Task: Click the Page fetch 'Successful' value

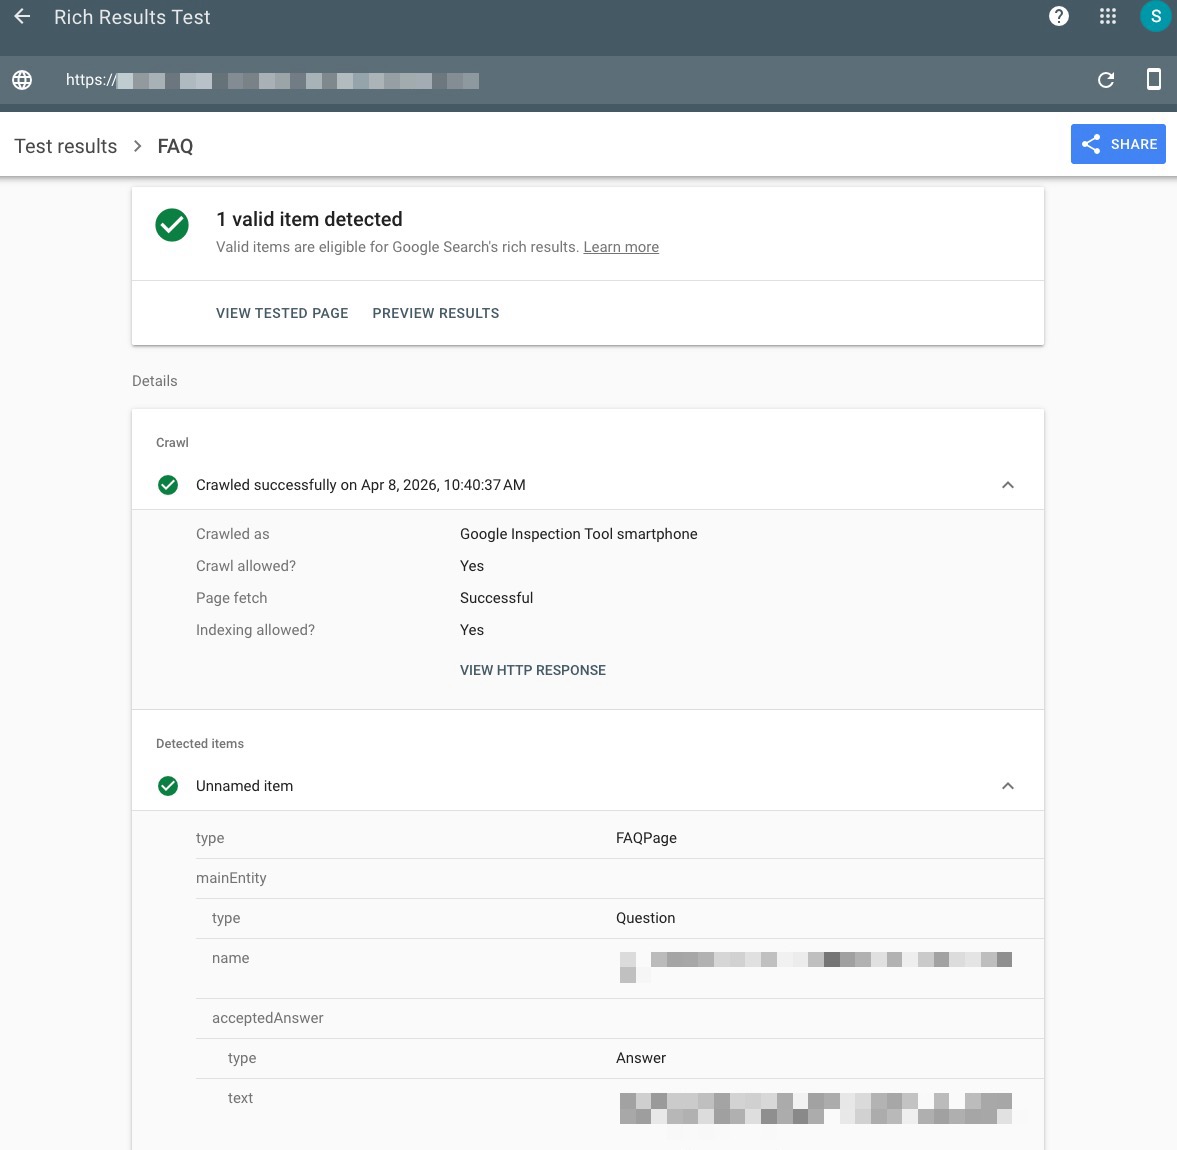Action: pos(496,598)
